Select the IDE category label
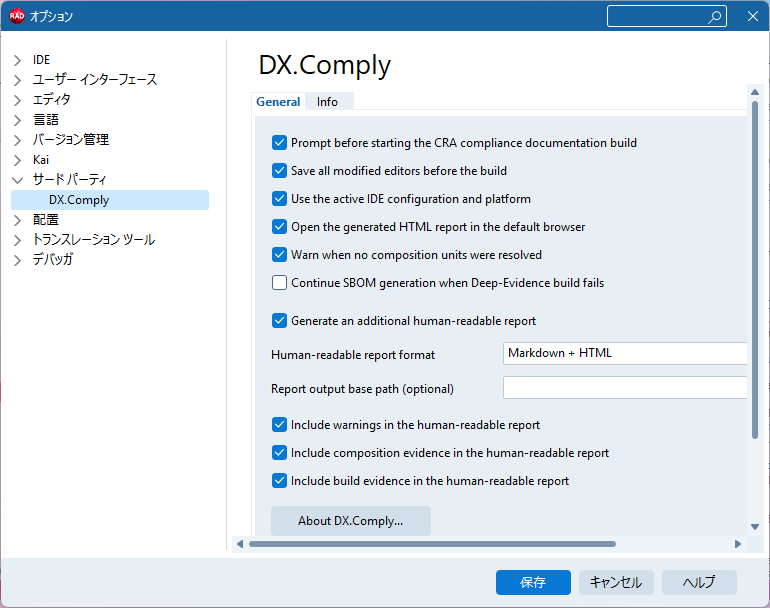This screenshot has height=608, width=770. coord(41,60)
